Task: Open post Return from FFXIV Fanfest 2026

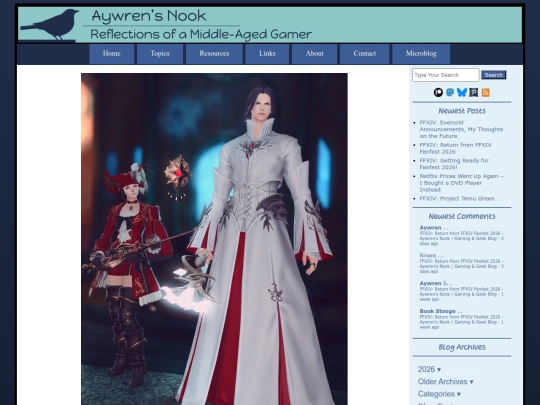Action: pyautogui.click(x=455, y=148)
